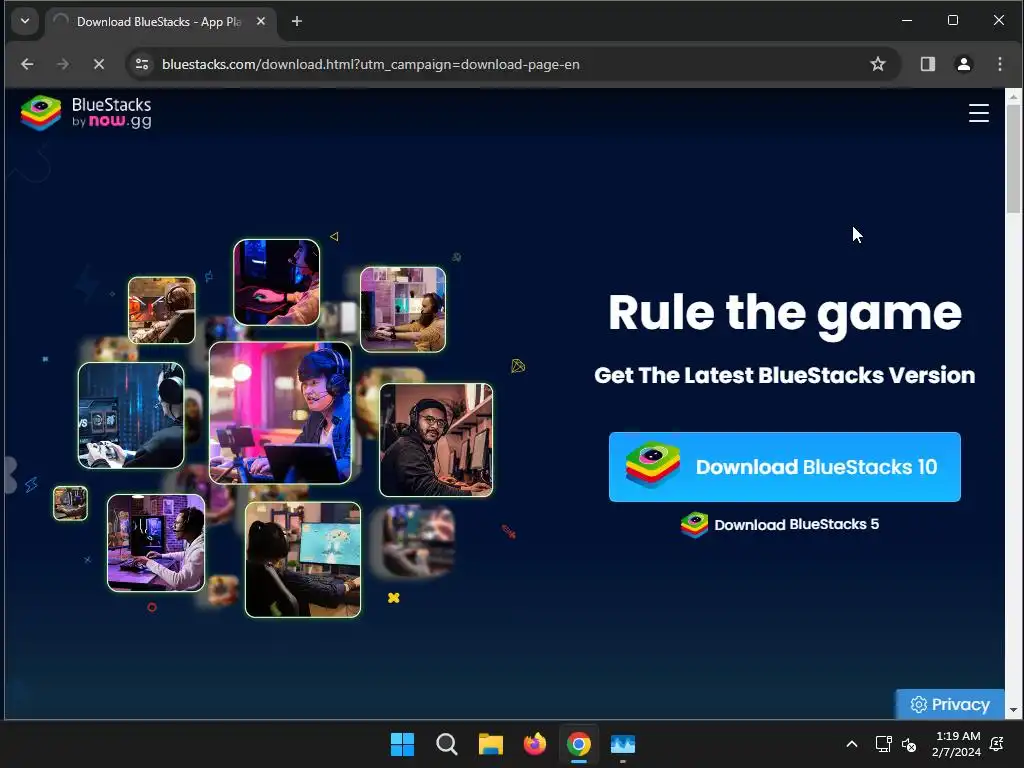Click the Chrome taskbar icon
Image resolution: width=1024 pixels, height=768 pixels.
[x=579, y=744]
